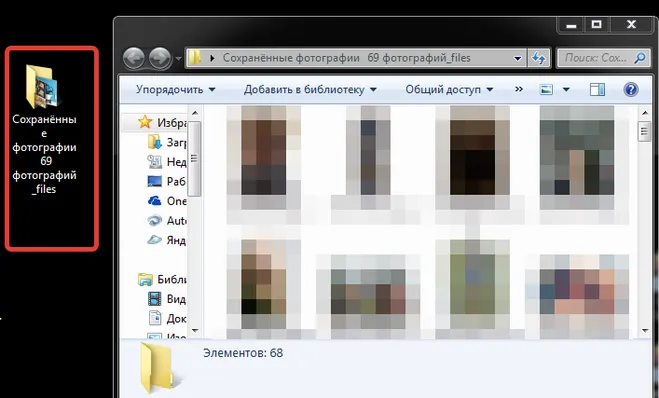The image size is (659, 398).
Task: Refresh the folder view
Action: pos(539,58)
